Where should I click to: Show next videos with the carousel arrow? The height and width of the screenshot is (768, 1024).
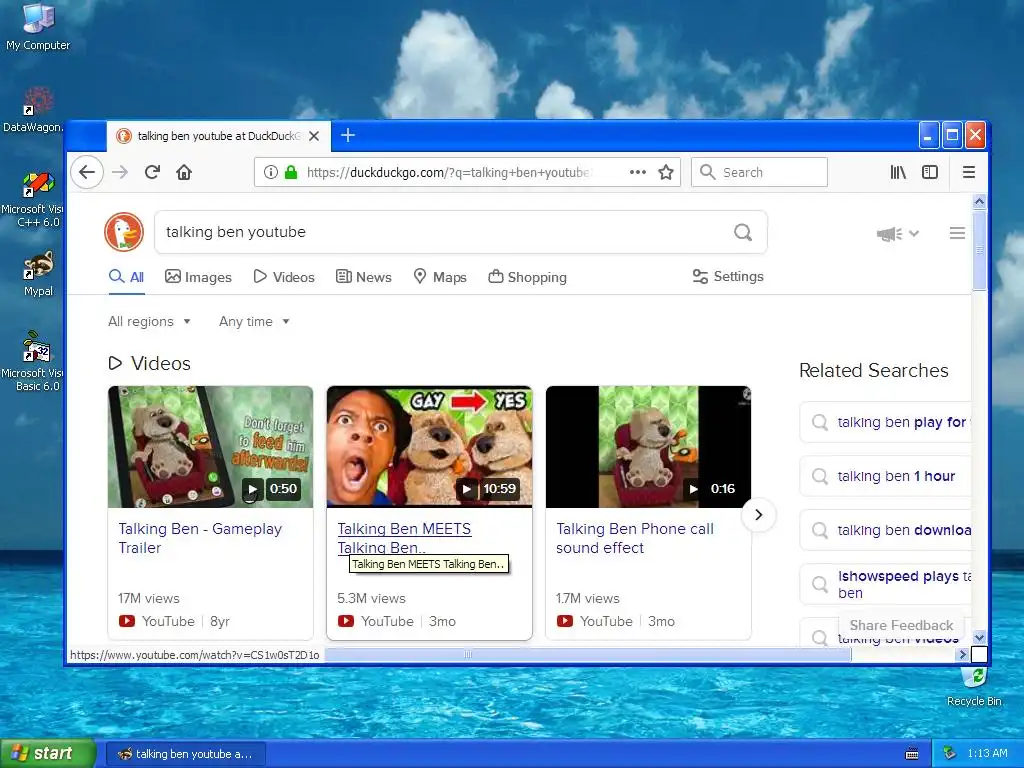(758, 515)
